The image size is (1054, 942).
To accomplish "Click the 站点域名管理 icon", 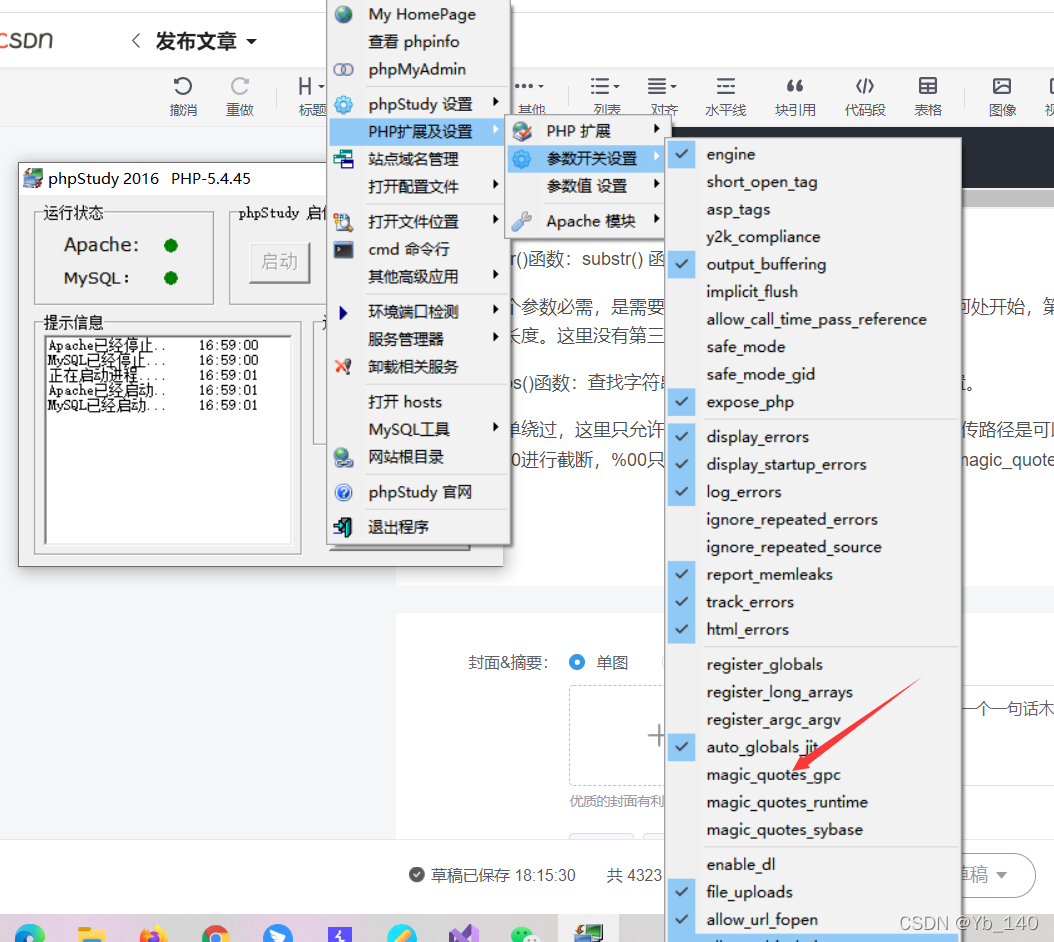I will pyautogui.click(x=343, y=159).
